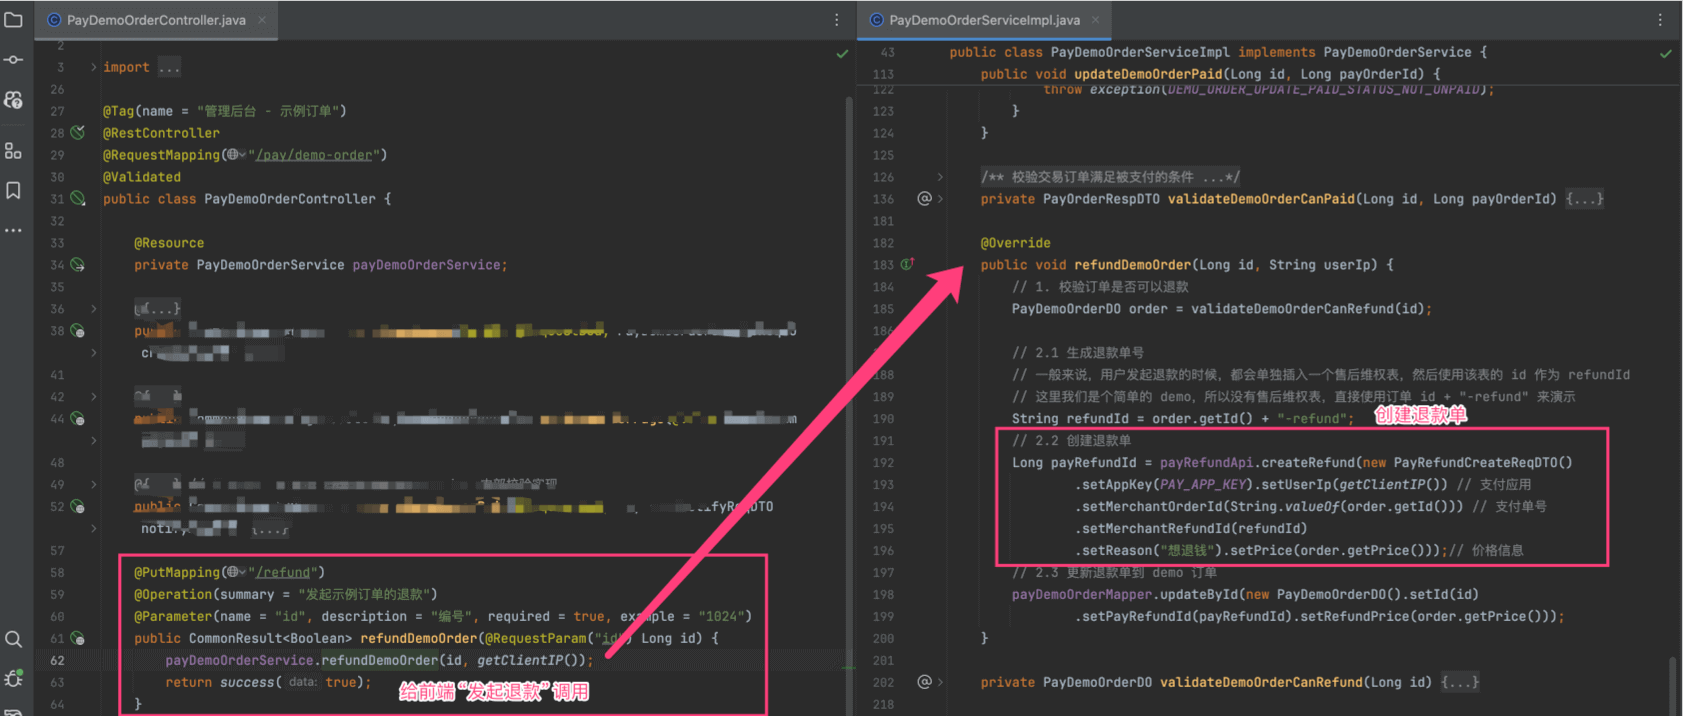Screen dimensions: 1683x716
Task: Open the Commit tool window
Action: point(14,60)
